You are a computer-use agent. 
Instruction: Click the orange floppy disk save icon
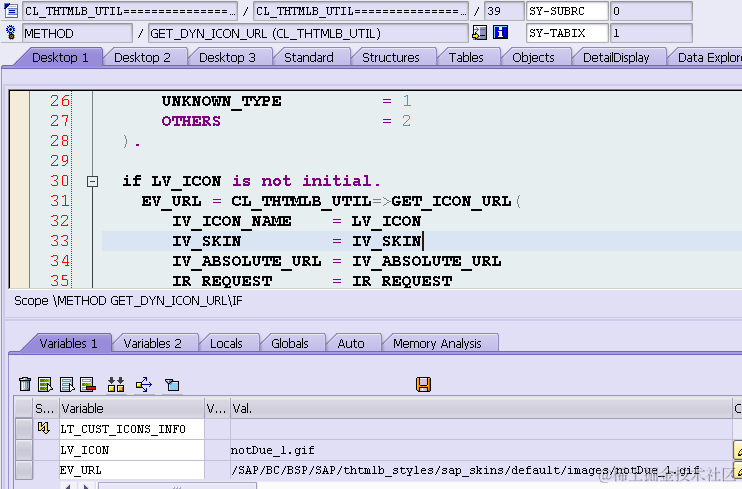(424, 384)
